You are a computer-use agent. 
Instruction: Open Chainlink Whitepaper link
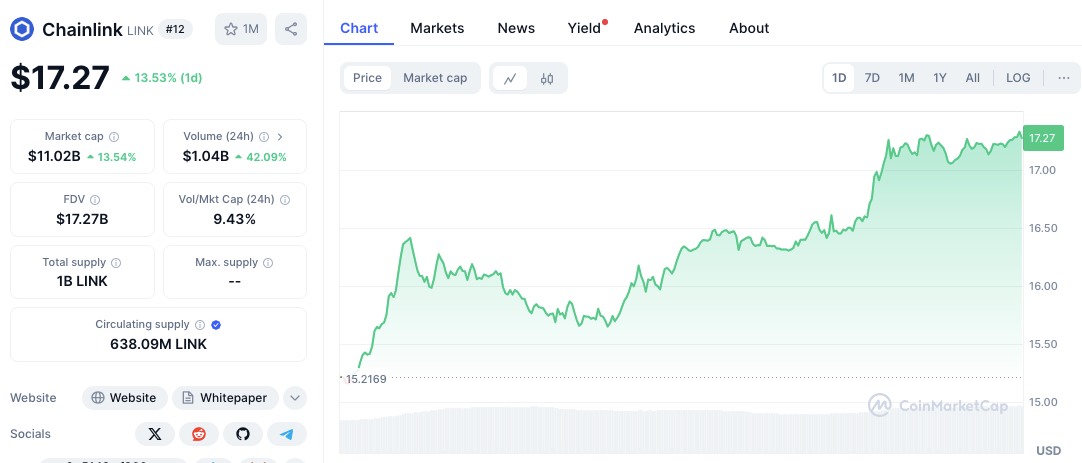226,398
